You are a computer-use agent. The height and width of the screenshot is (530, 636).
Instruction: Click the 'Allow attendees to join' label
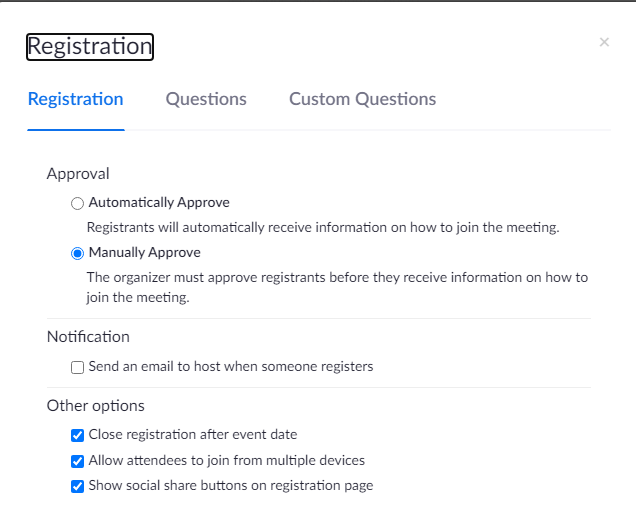pos(227,461)
